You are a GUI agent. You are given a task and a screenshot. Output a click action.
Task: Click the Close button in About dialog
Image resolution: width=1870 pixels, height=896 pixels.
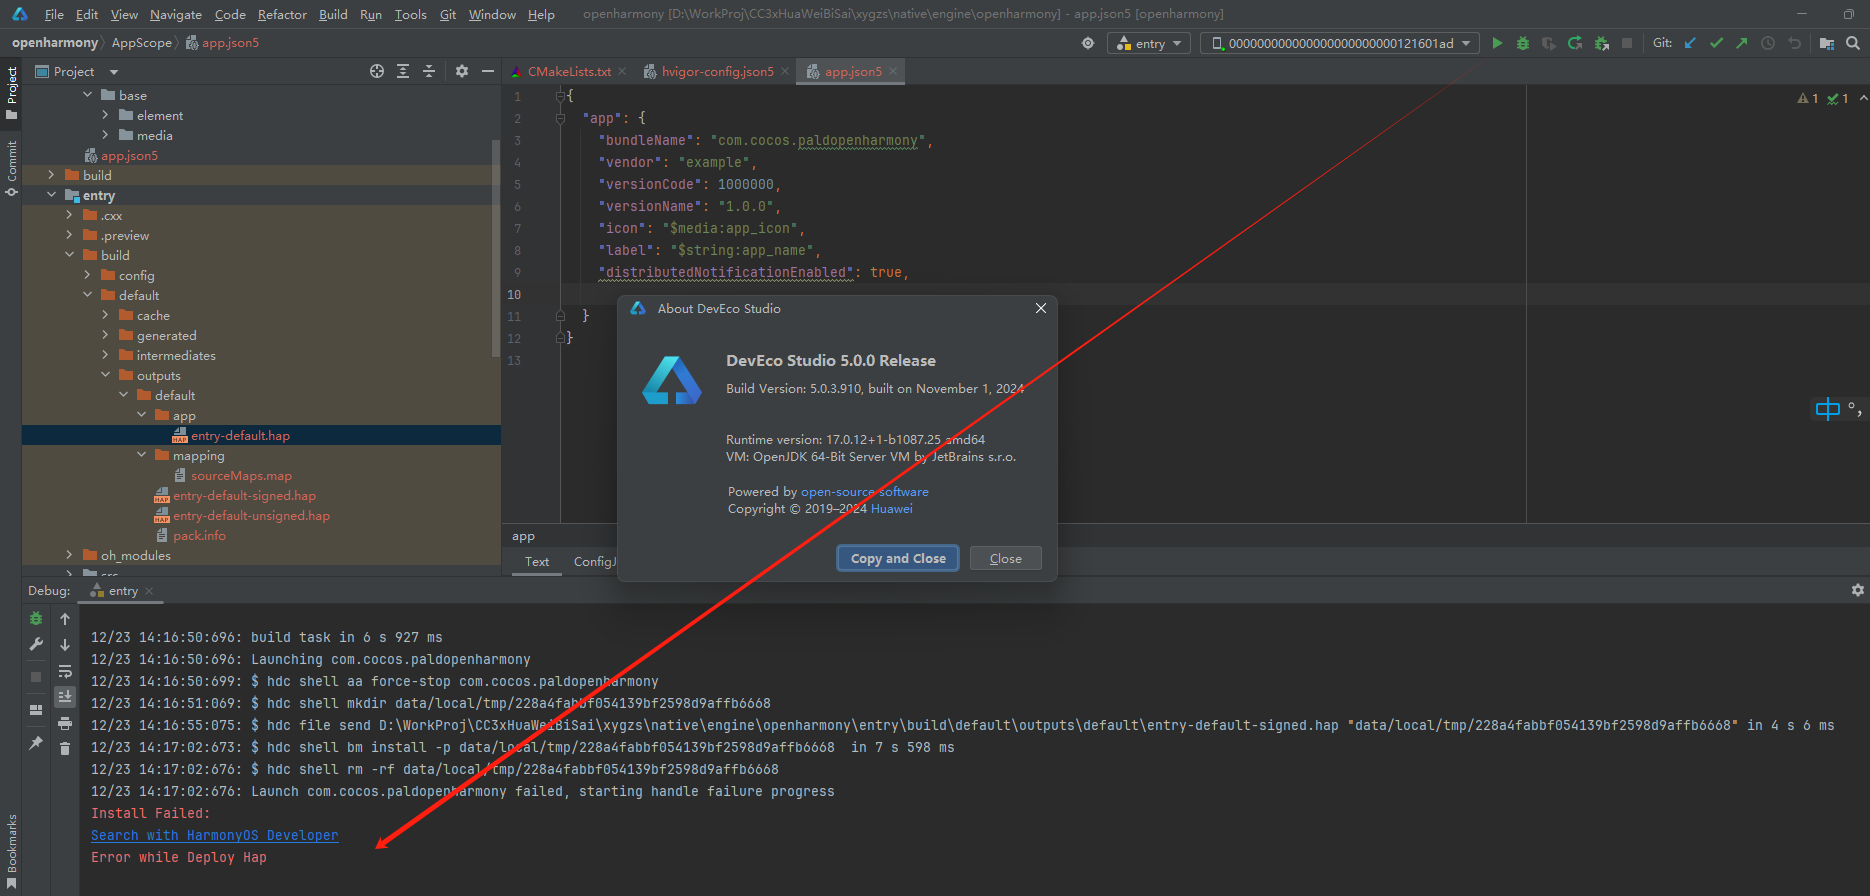[x=1005, y=558]
